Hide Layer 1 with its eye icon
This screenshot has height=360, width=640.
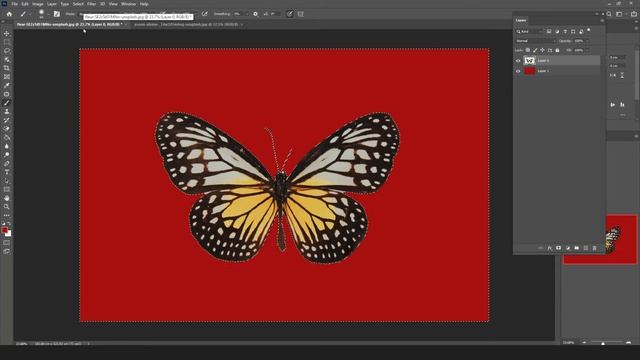tap(518, 71)
